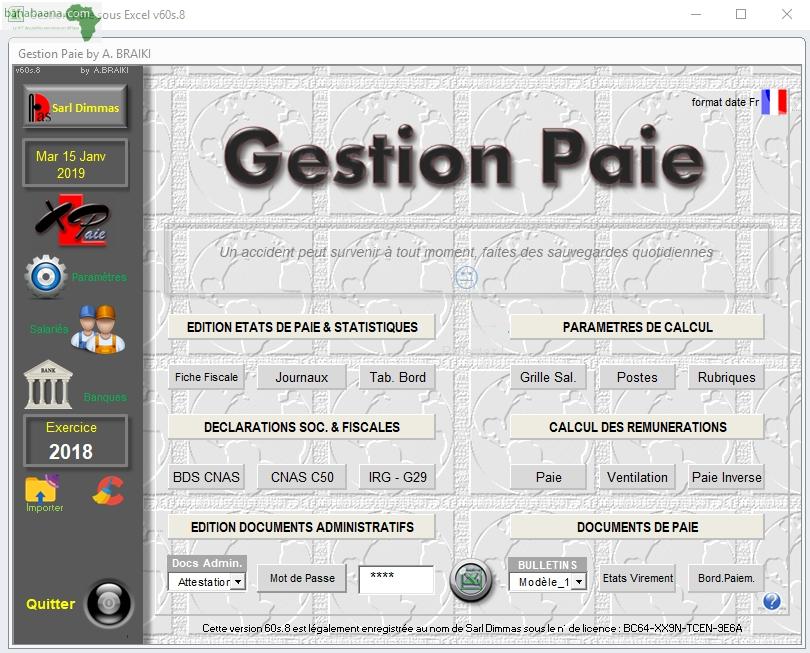Click the EDITION DOCUMENTS ADMINISTRATIFS header

302,527
